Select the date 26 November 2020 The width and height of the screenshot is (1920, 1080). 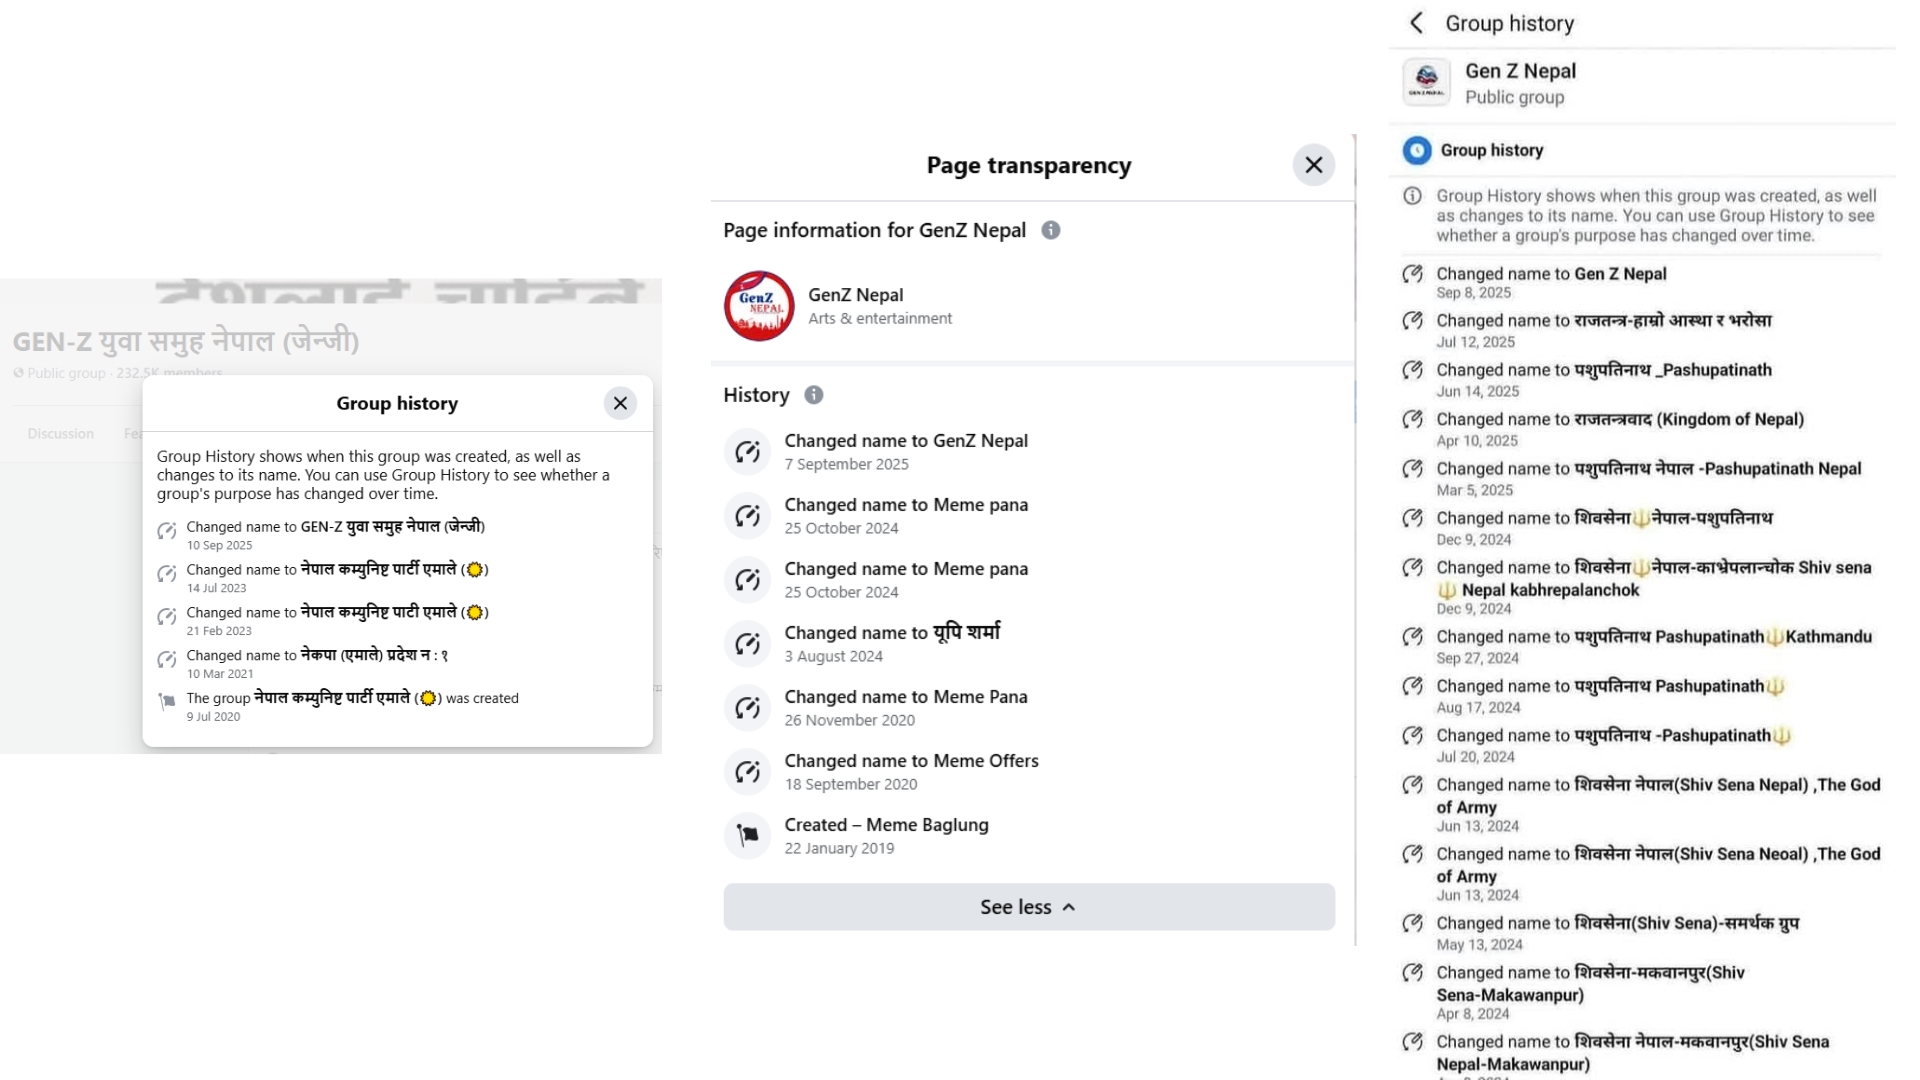850,720
